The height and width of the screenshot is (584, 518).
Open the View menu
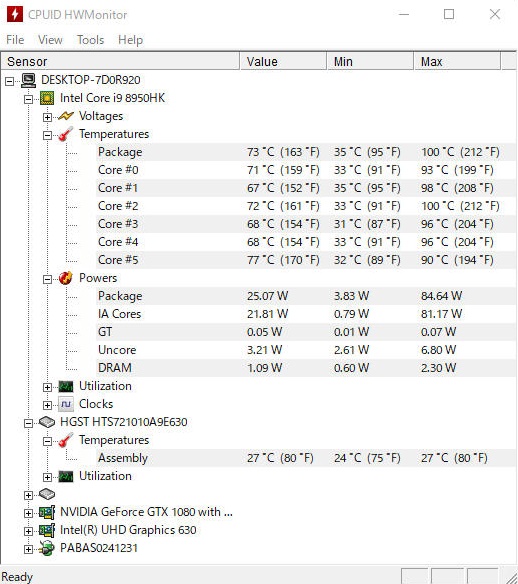(50, 40)
